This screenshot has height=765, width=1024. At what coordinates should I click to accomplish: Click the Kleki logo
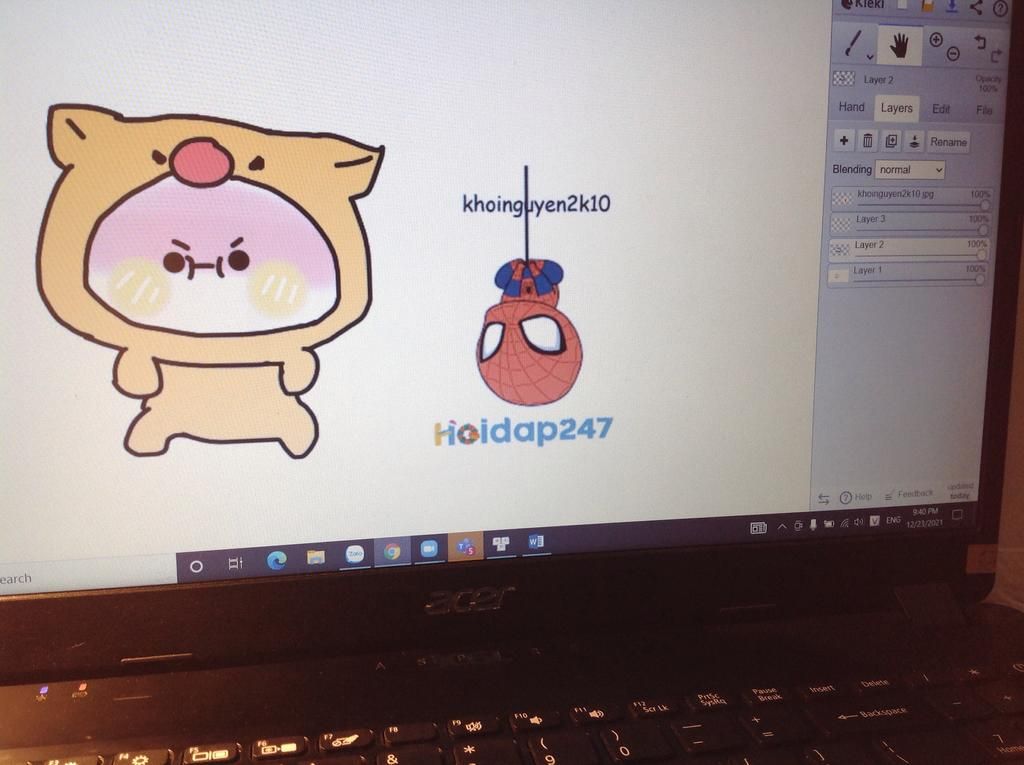(861, 5)
